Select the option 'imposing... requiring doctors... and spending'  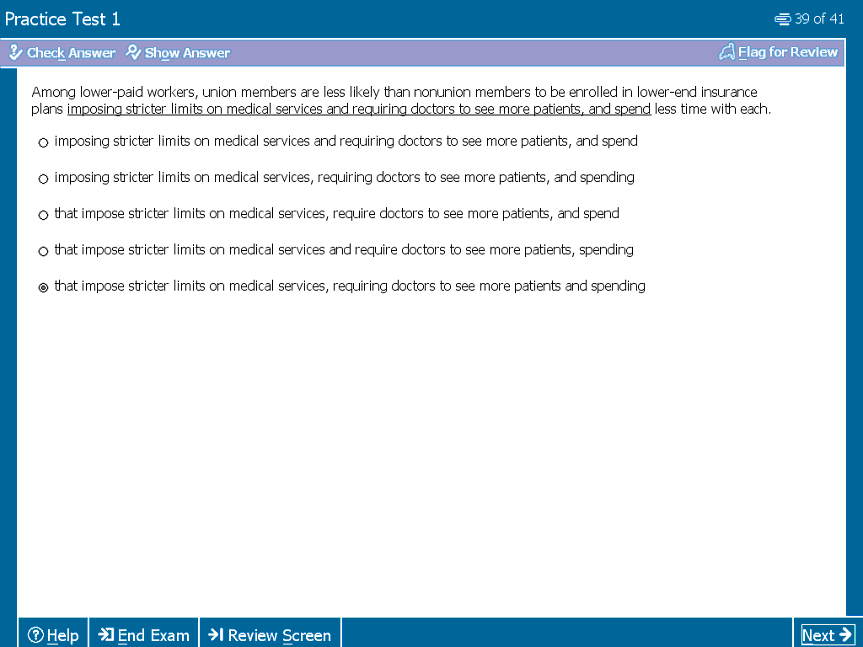pyautogui.click(x=43, y=179)
